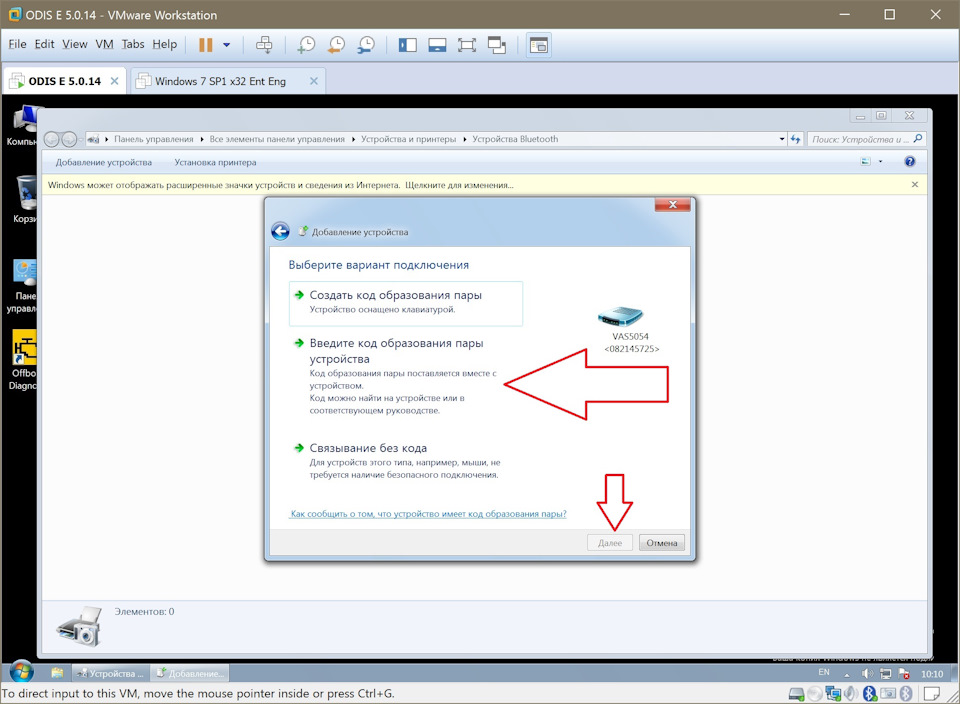Open Explorer from the guest taskbar
960x704 pixels.
coord(57,673)
